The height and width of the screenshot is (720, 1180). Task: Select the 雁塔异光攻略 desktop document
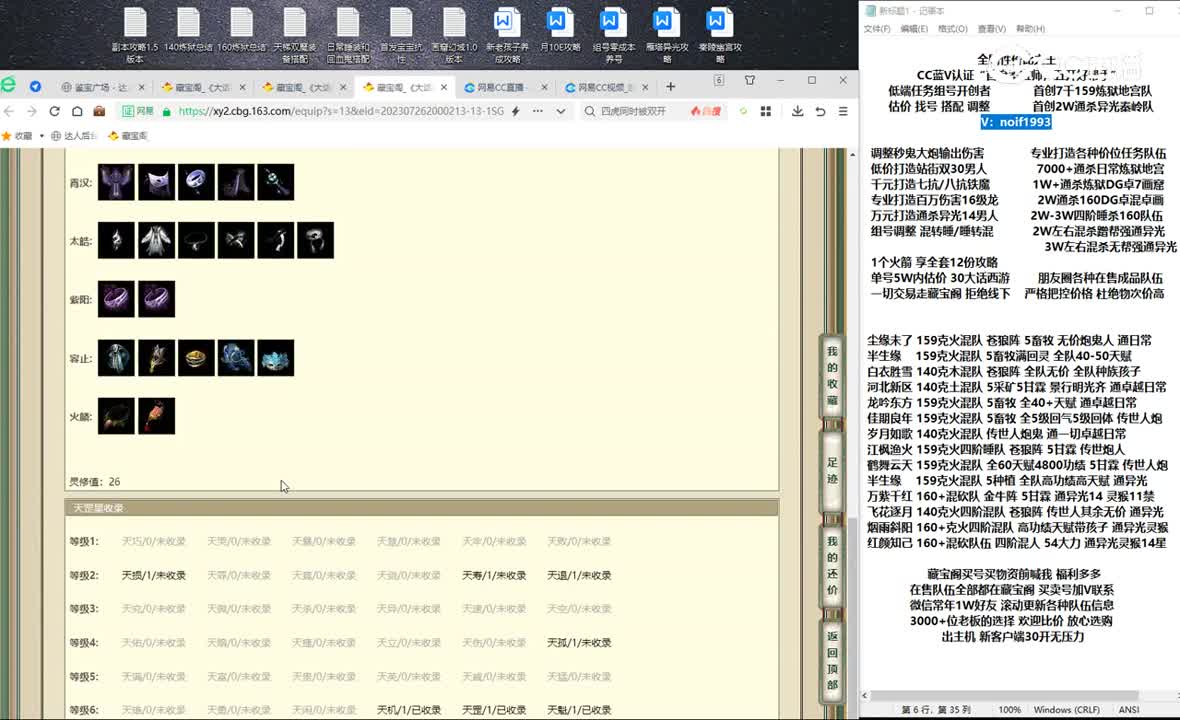point(667,35)
